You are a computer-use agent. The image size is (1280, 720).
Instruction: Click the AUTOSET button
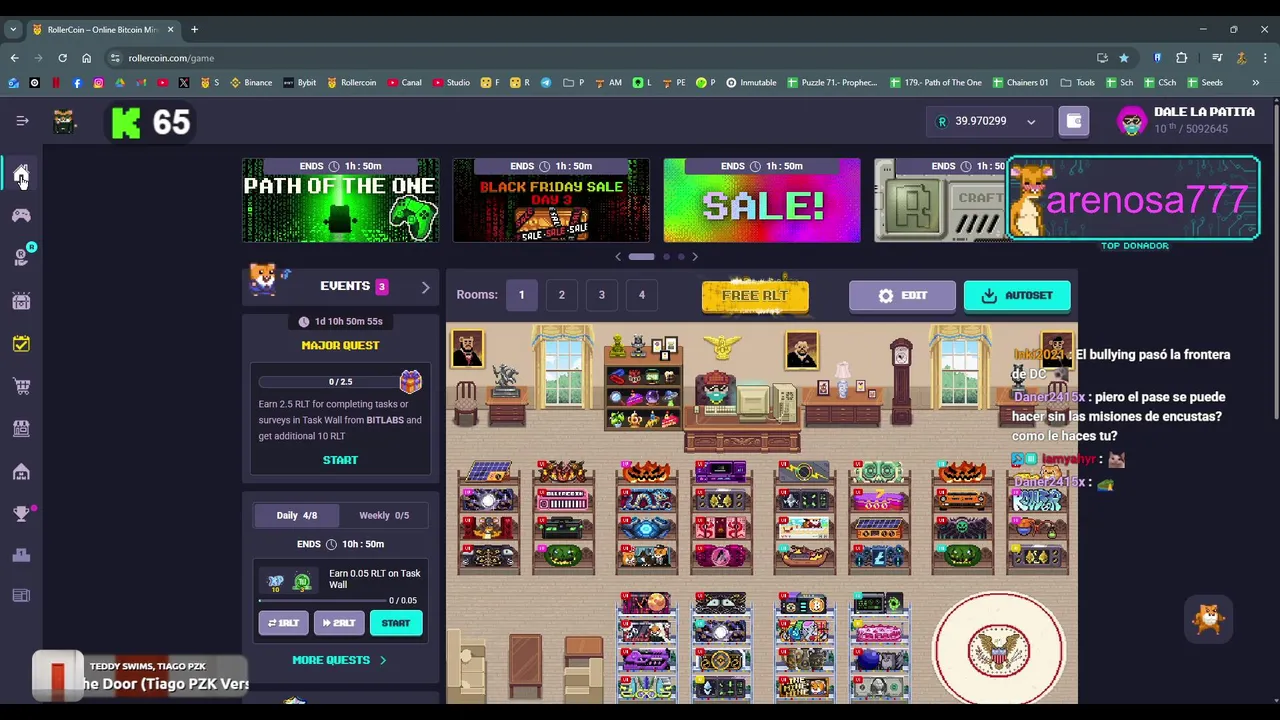click(x=1017, y=296)
